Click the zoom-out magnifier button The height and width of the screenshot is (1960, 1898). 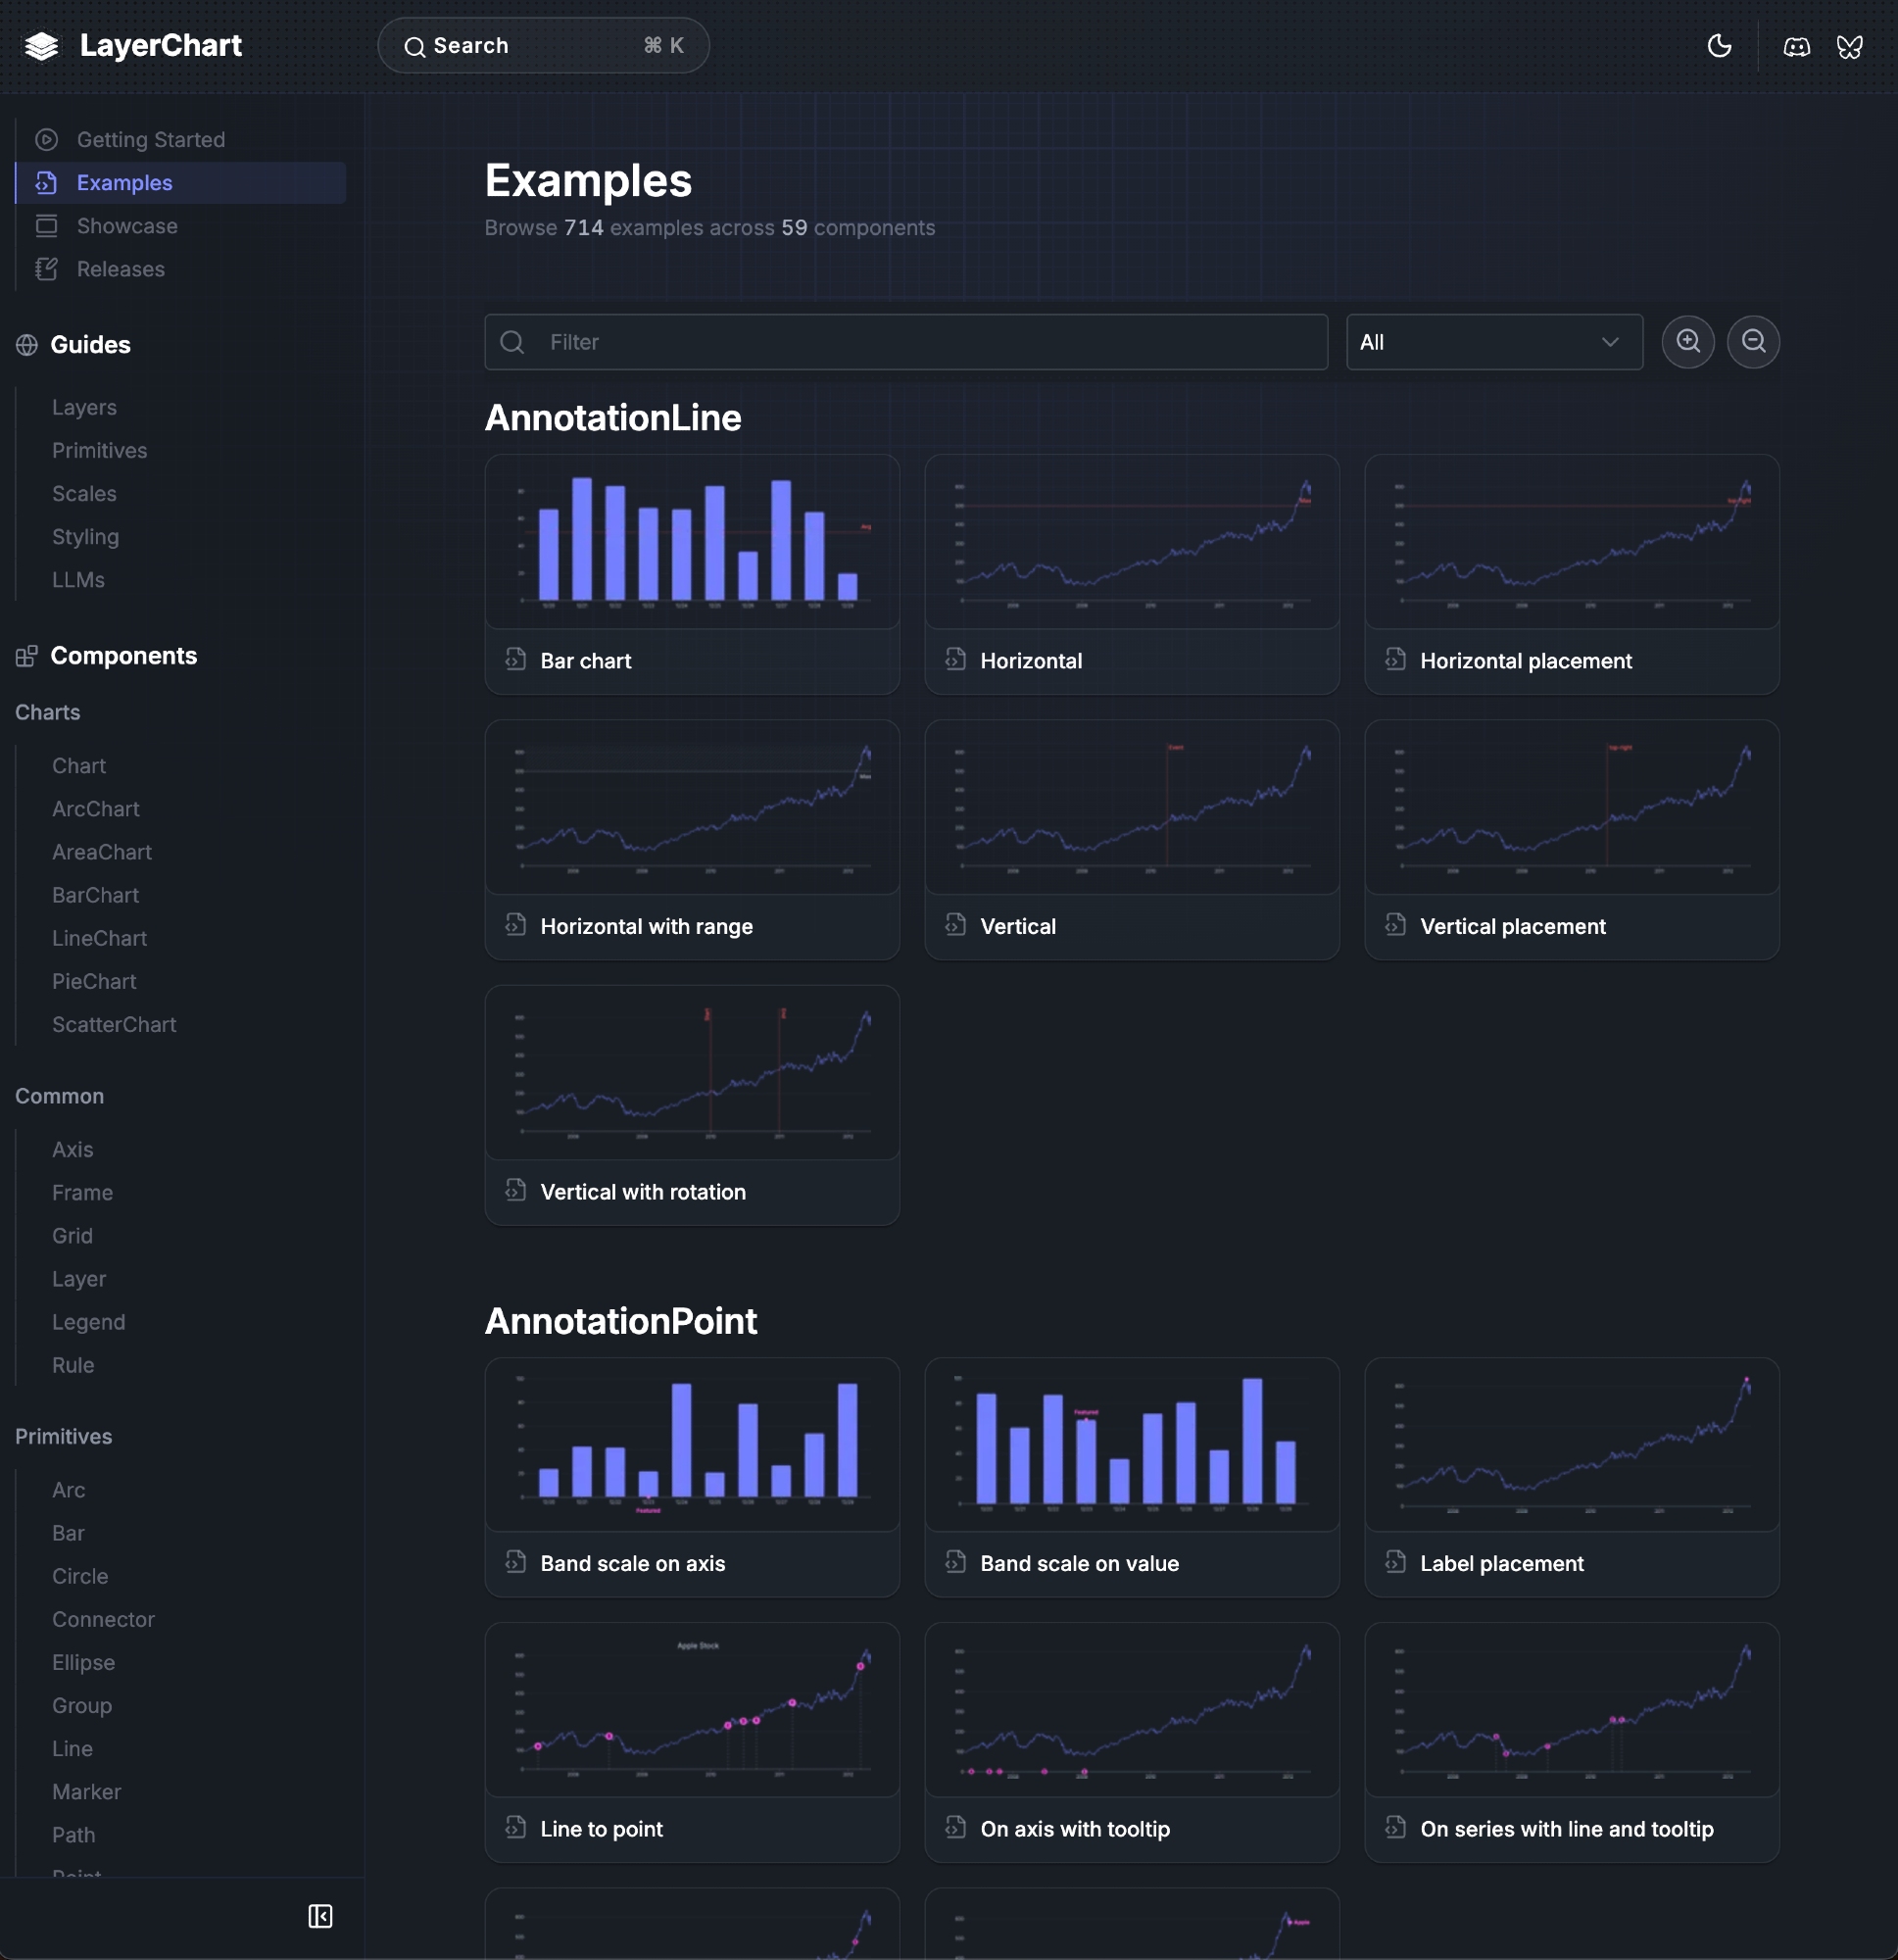[x=1752, y=342]
